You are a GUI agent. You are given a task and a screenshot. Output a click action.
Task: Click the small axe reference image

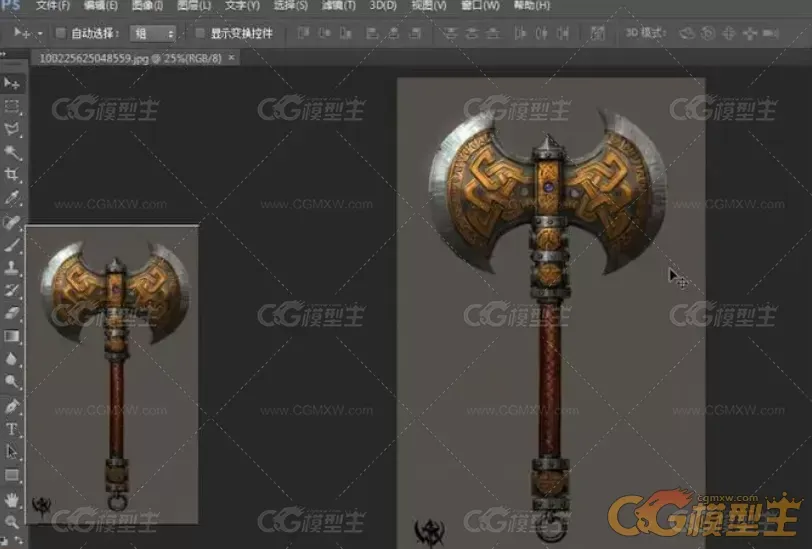coord(112,375)
